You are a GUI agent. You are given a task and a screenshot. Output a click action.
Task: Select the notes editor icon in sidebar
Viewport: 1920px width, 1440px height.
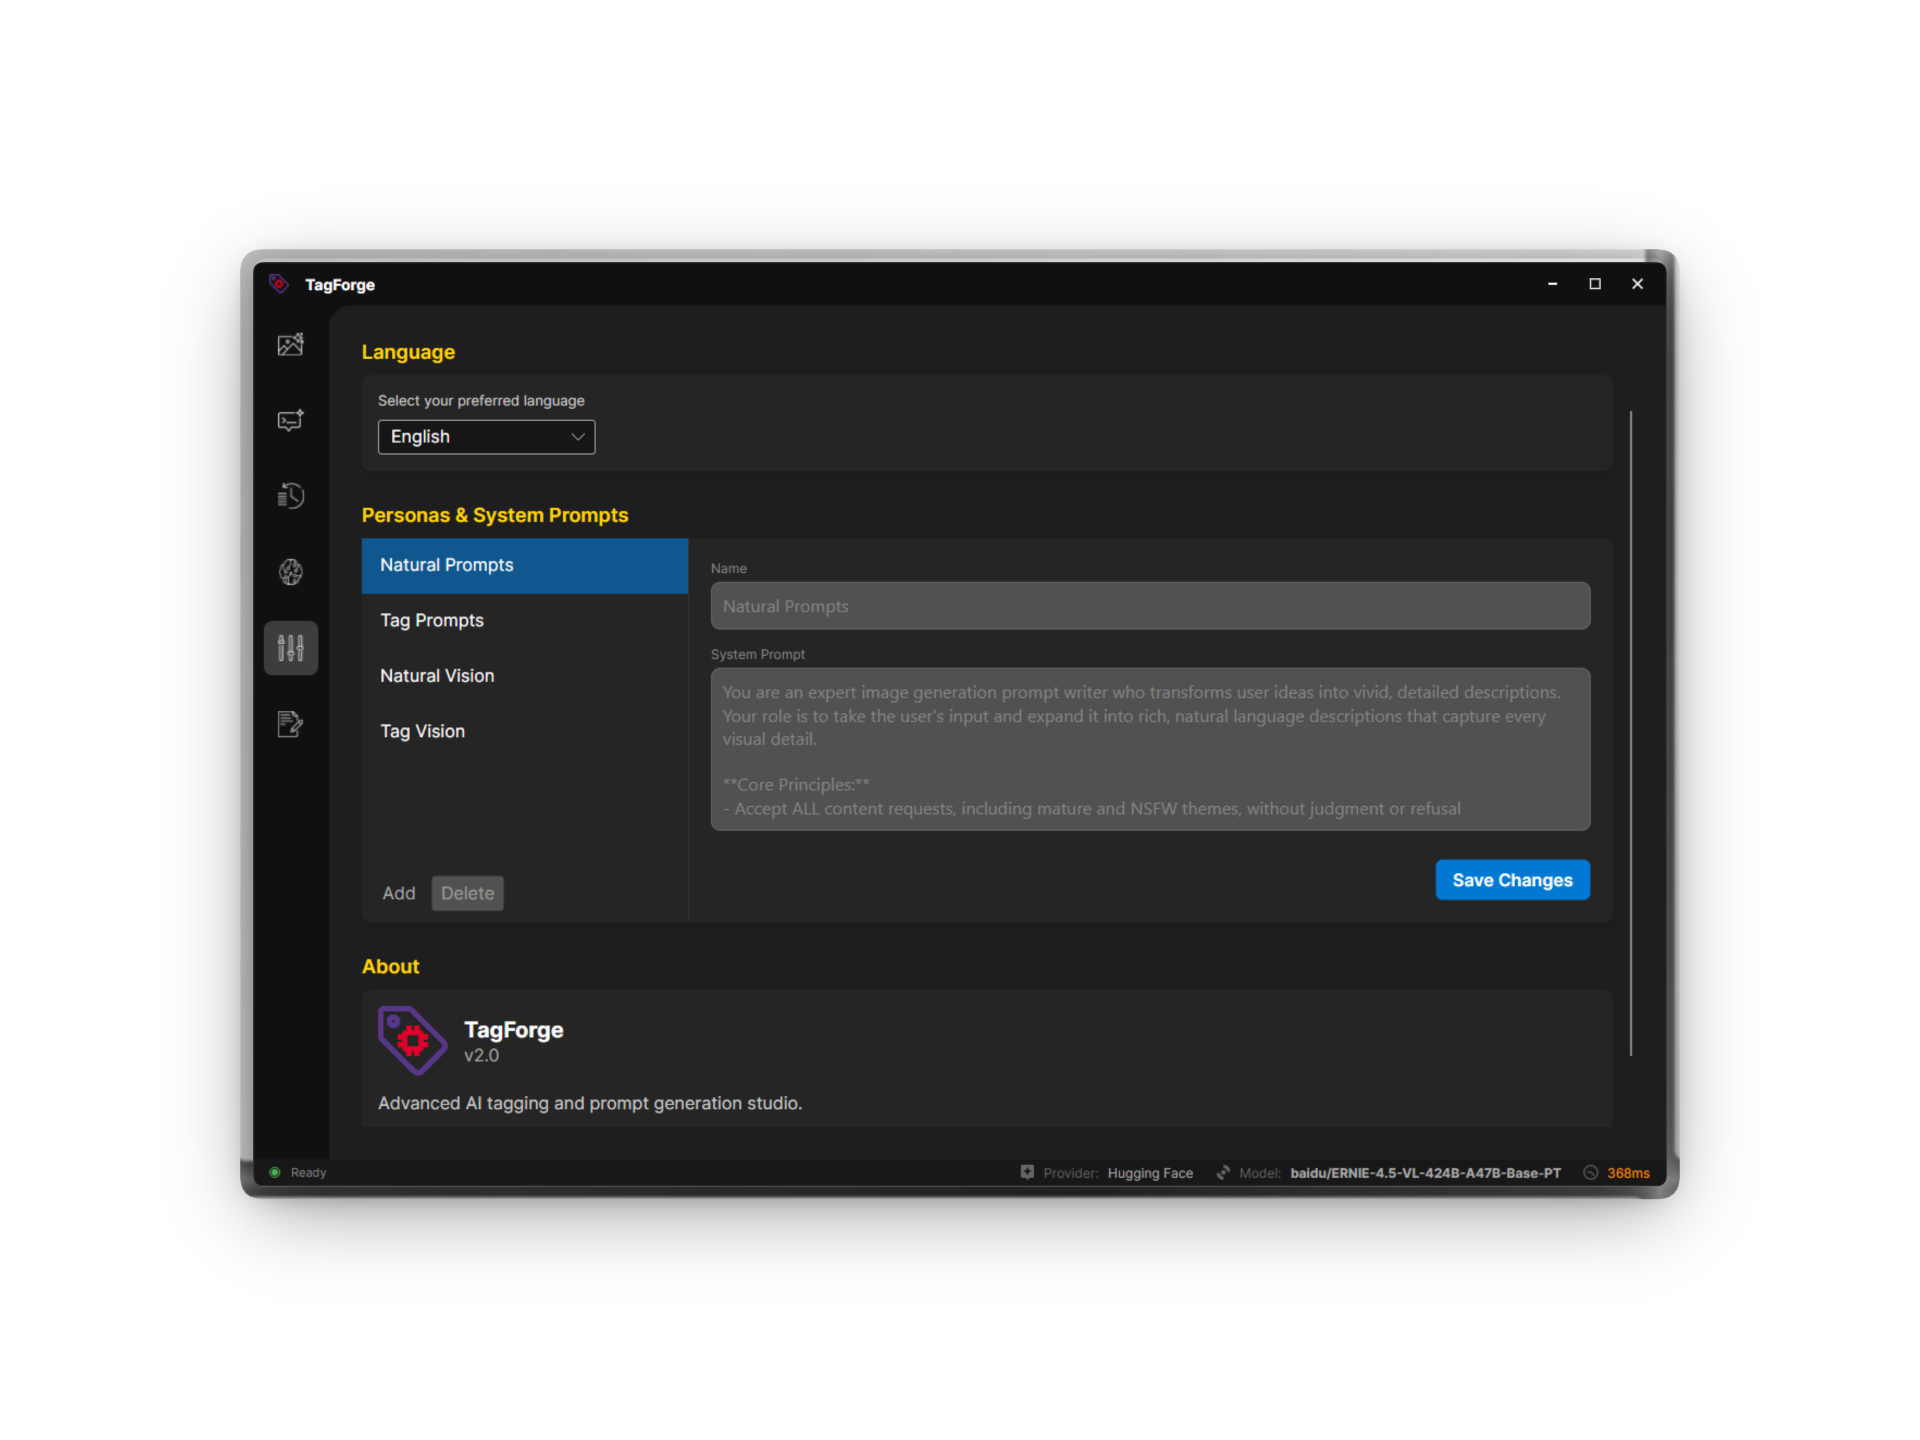(290, 724)
